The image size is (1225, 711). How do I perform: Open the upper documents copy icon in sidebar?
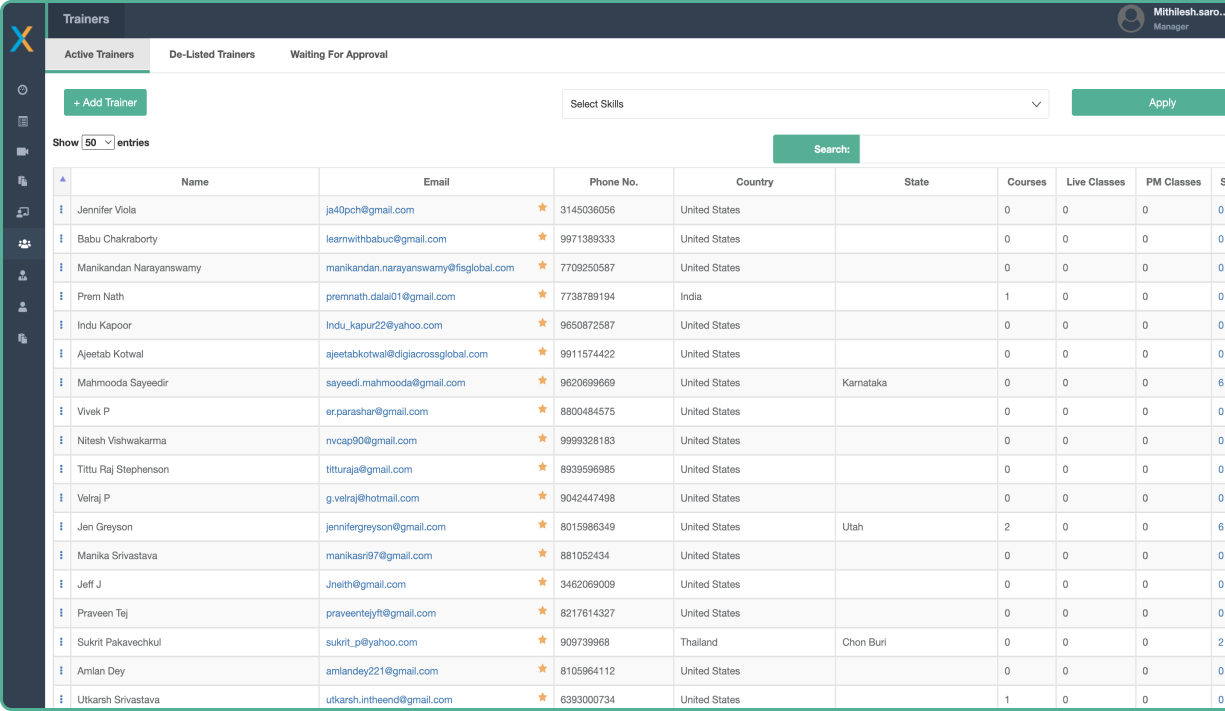click(23, 181)
